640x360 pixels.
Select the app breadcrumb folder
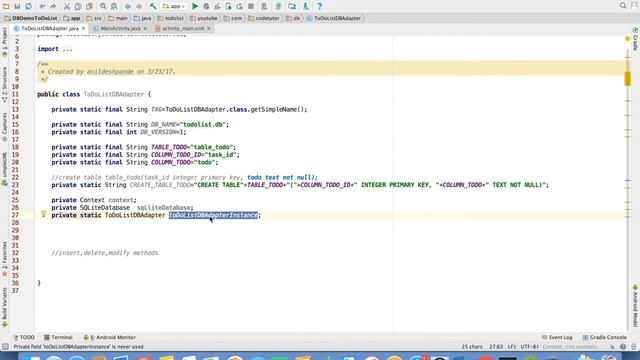click(x=72, y=18)
